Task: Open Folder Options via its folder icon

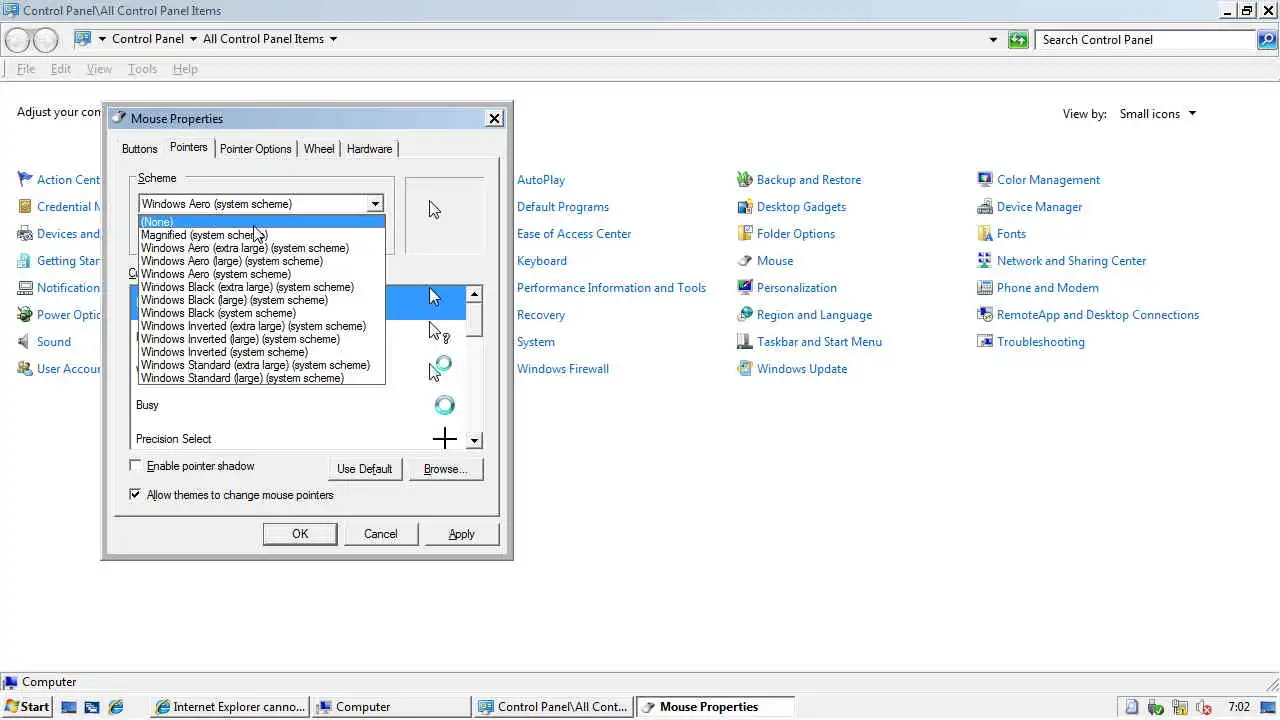Action: tap(744, 234)
